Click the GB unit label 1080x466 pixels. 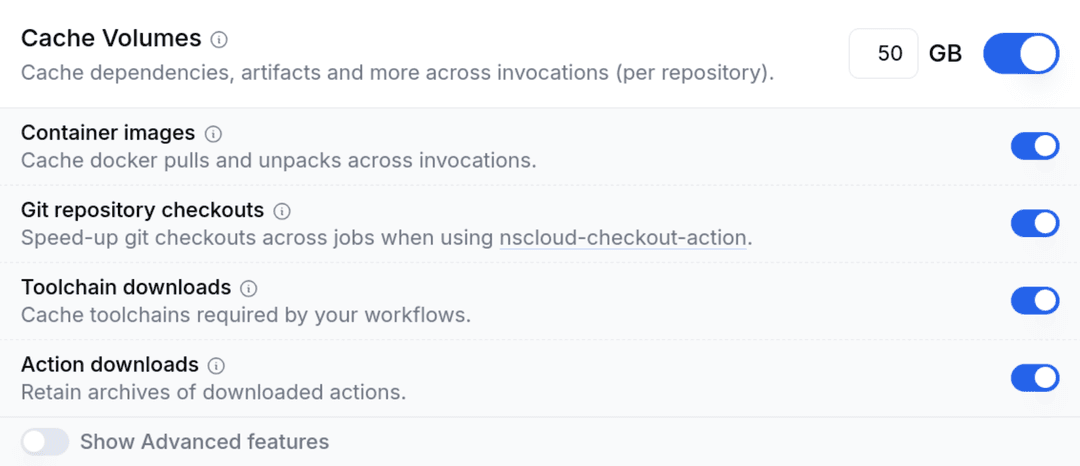(x=945, y=54)
